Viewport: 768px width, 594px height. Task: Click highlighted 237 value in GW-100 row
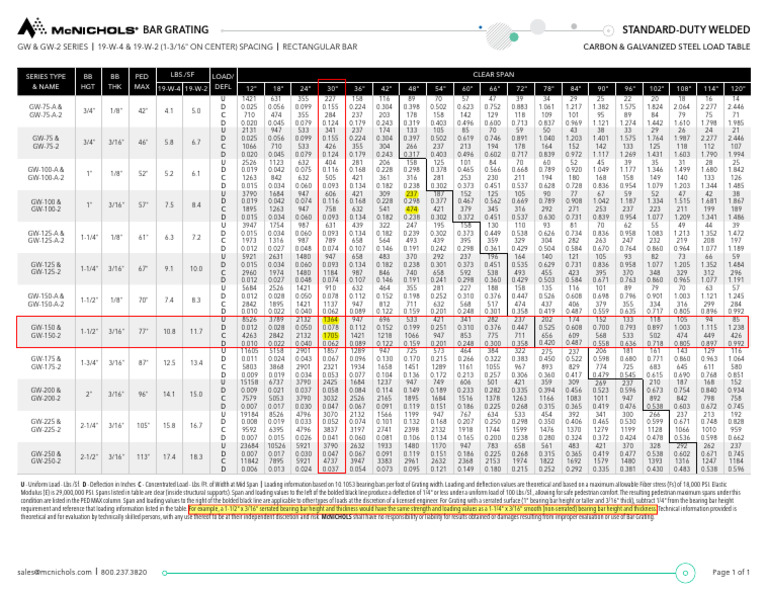412,194
